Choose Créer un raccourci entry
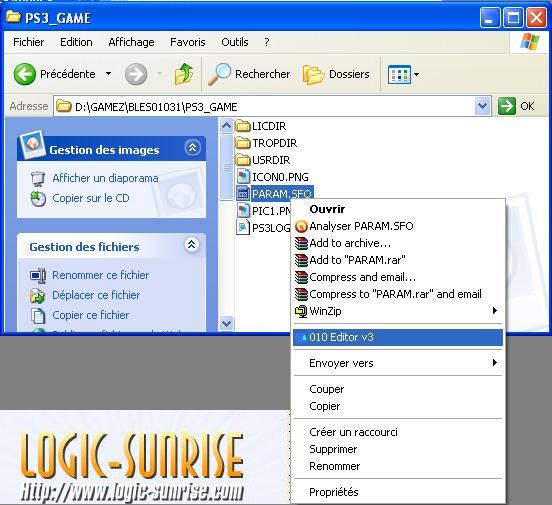 [x=398, y=432]
